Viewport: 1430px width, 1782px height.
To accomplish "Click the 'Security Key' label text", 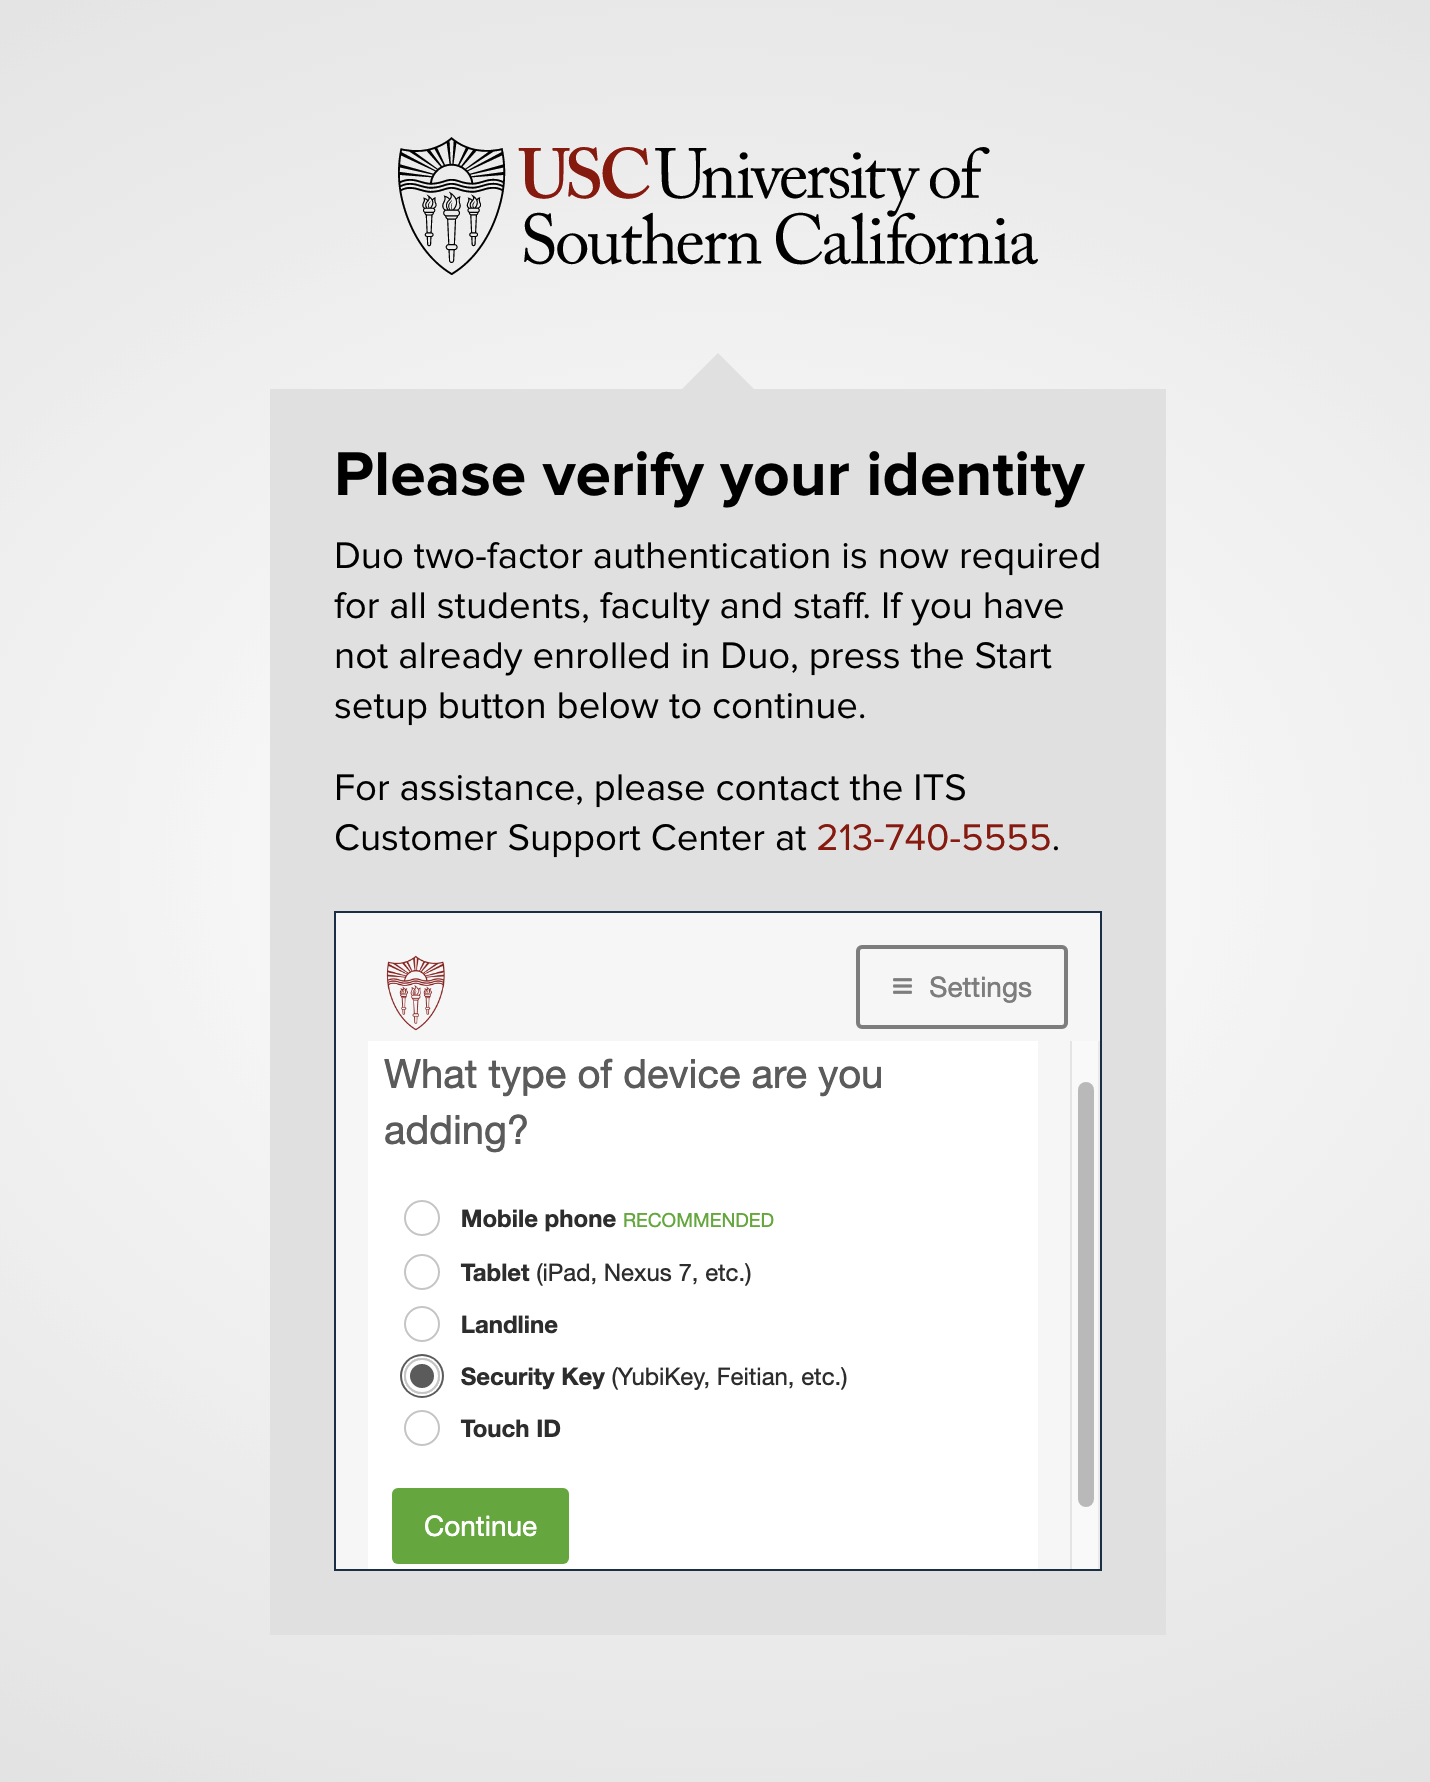I will [532, 1377].
